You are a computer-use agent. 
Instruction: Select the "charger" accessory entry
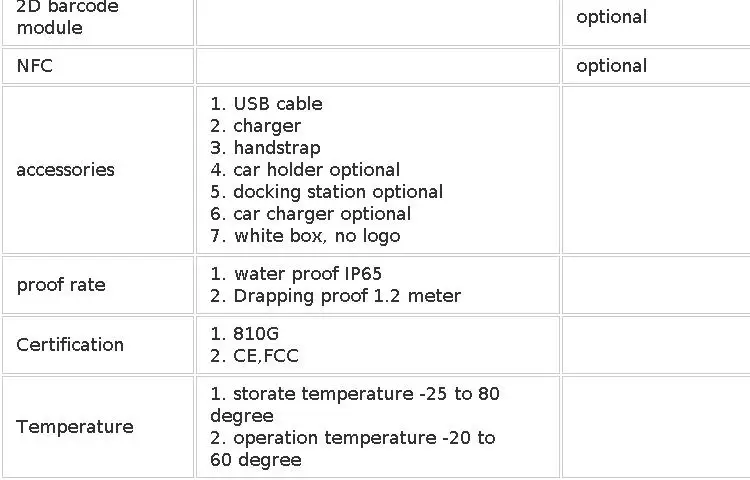255,126
